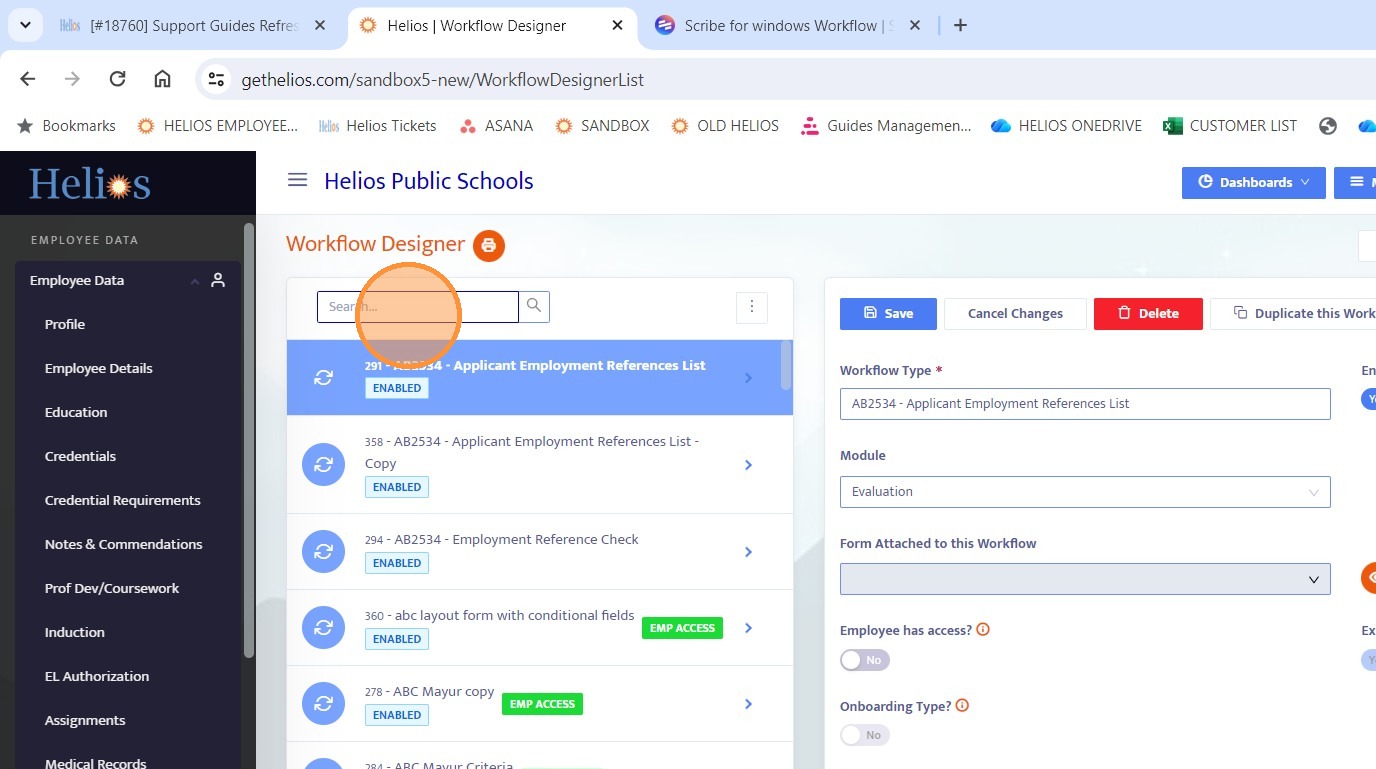Open Prof Dev/Coursework in the sidebar
Screen dimensions: 1376x769
click(112, 588)
